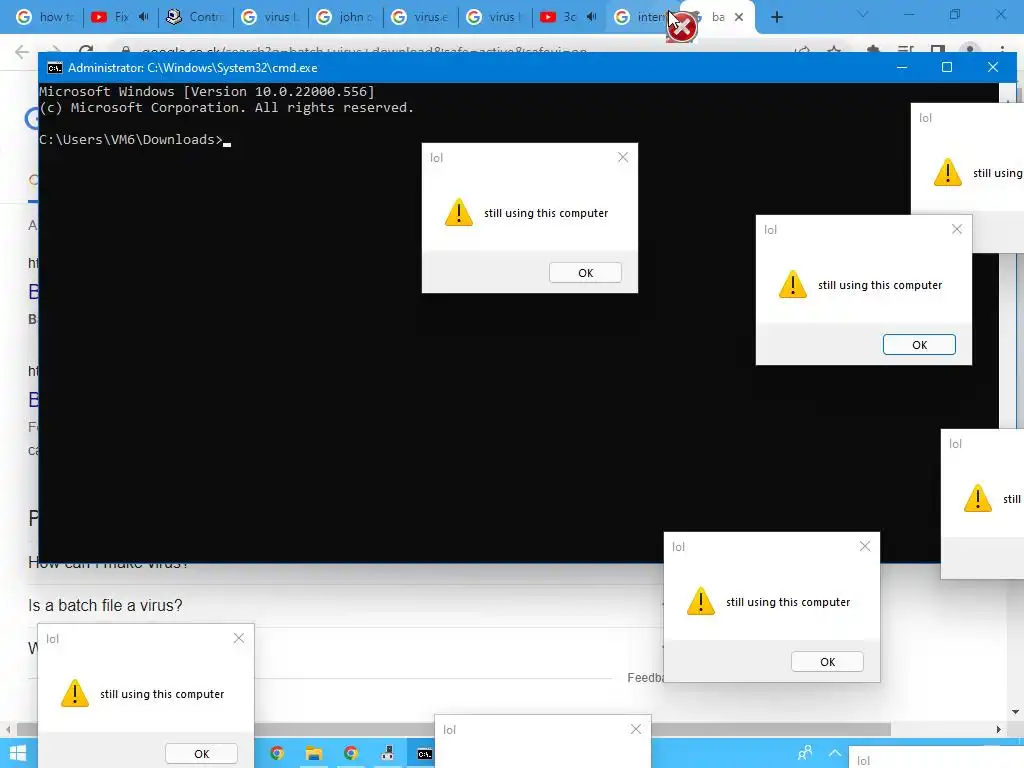Close the active 'ba' Chrome tab
1024x768 pixels.
[x=739, y=17]
